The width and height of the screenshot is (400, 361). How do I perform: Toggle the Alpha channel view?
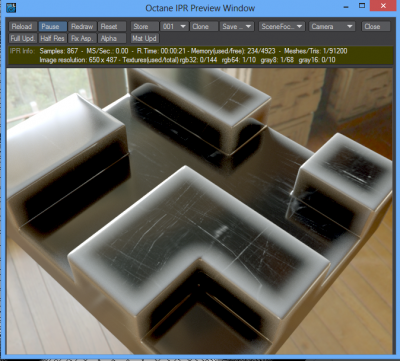[x=112, y=38]
